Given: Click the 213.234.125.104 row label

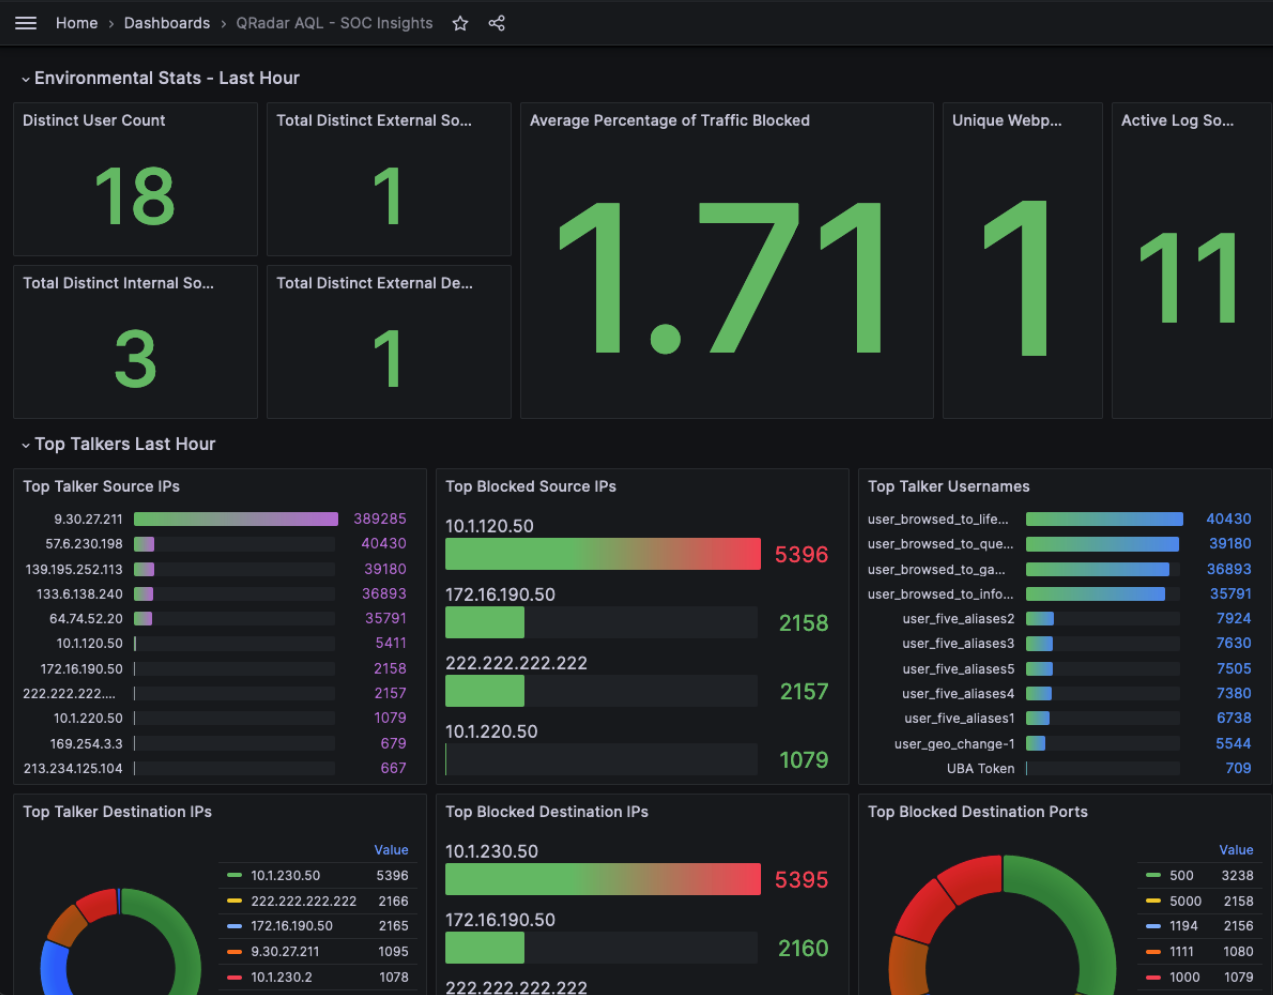Looking at the screenshot, I should click(x=73, y=769).
